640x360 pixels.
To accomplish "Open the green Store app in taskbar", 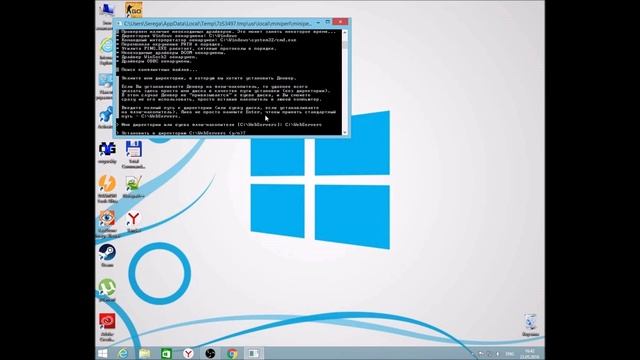I will (166, 353).
